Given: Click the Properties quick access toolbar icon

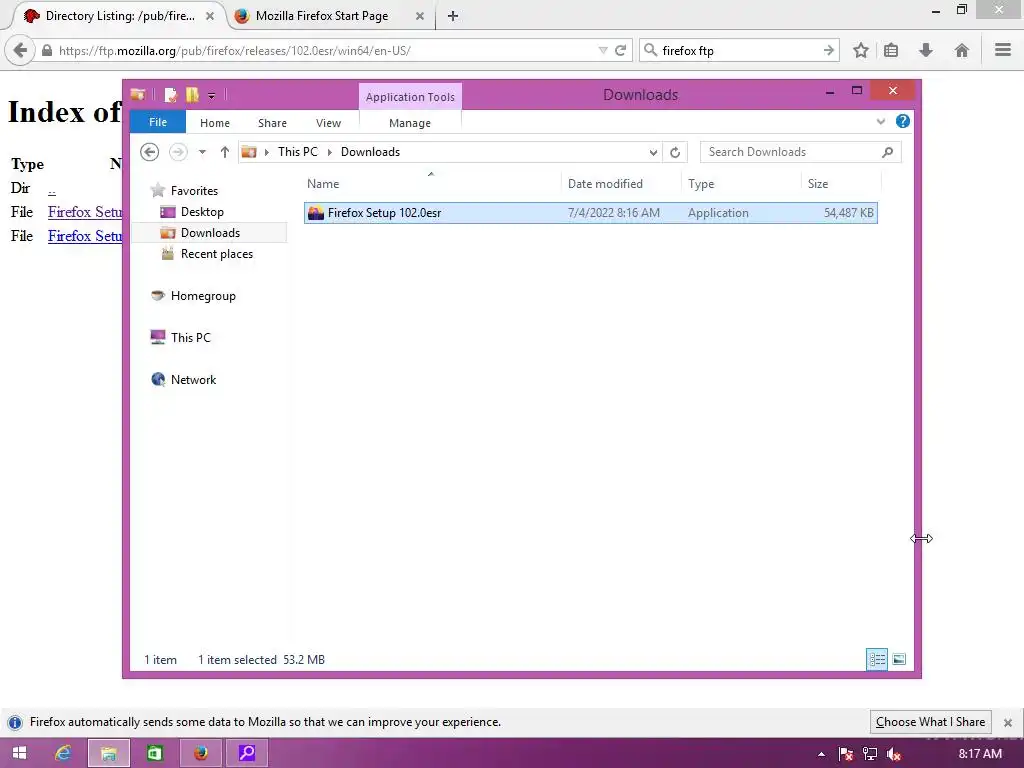Looking at the screenshot, I should point(171,95).
